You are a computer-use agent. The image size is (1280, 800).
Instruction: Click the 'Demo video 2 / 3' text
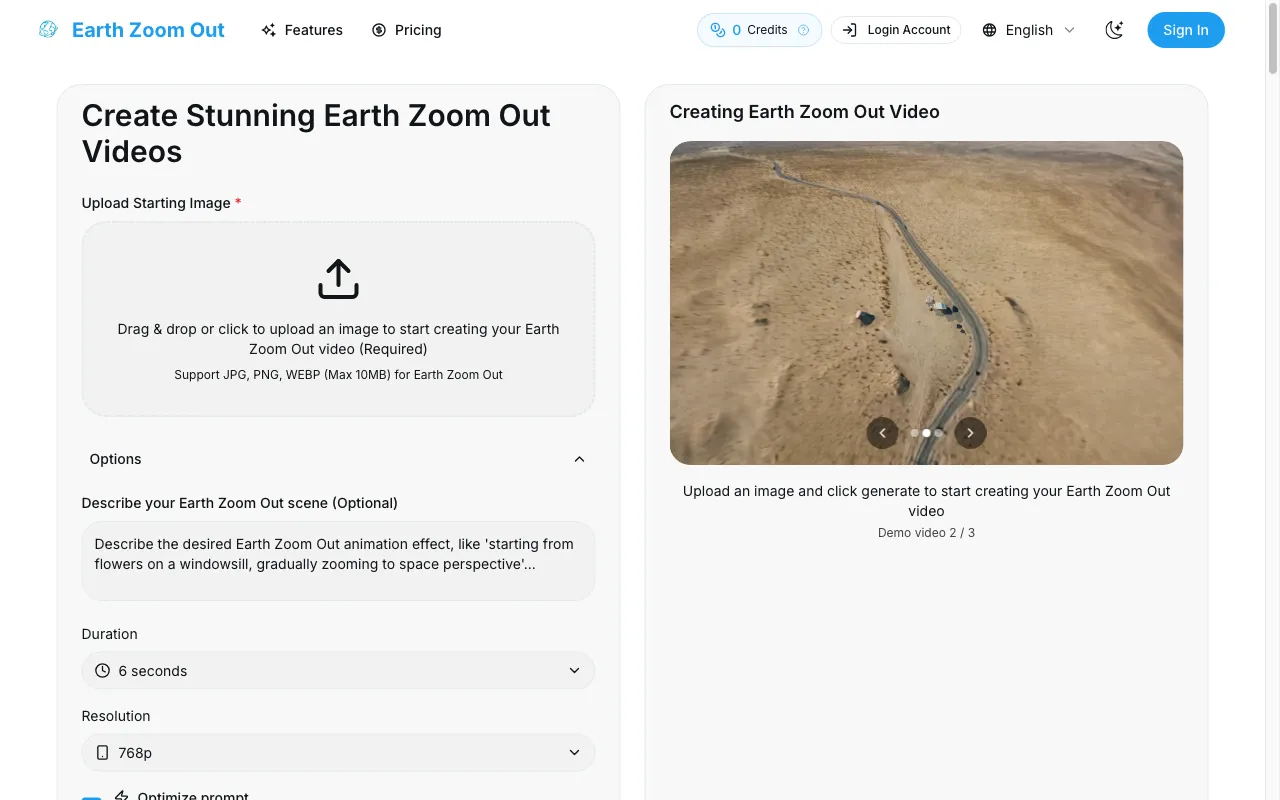(x=926, y=533)
